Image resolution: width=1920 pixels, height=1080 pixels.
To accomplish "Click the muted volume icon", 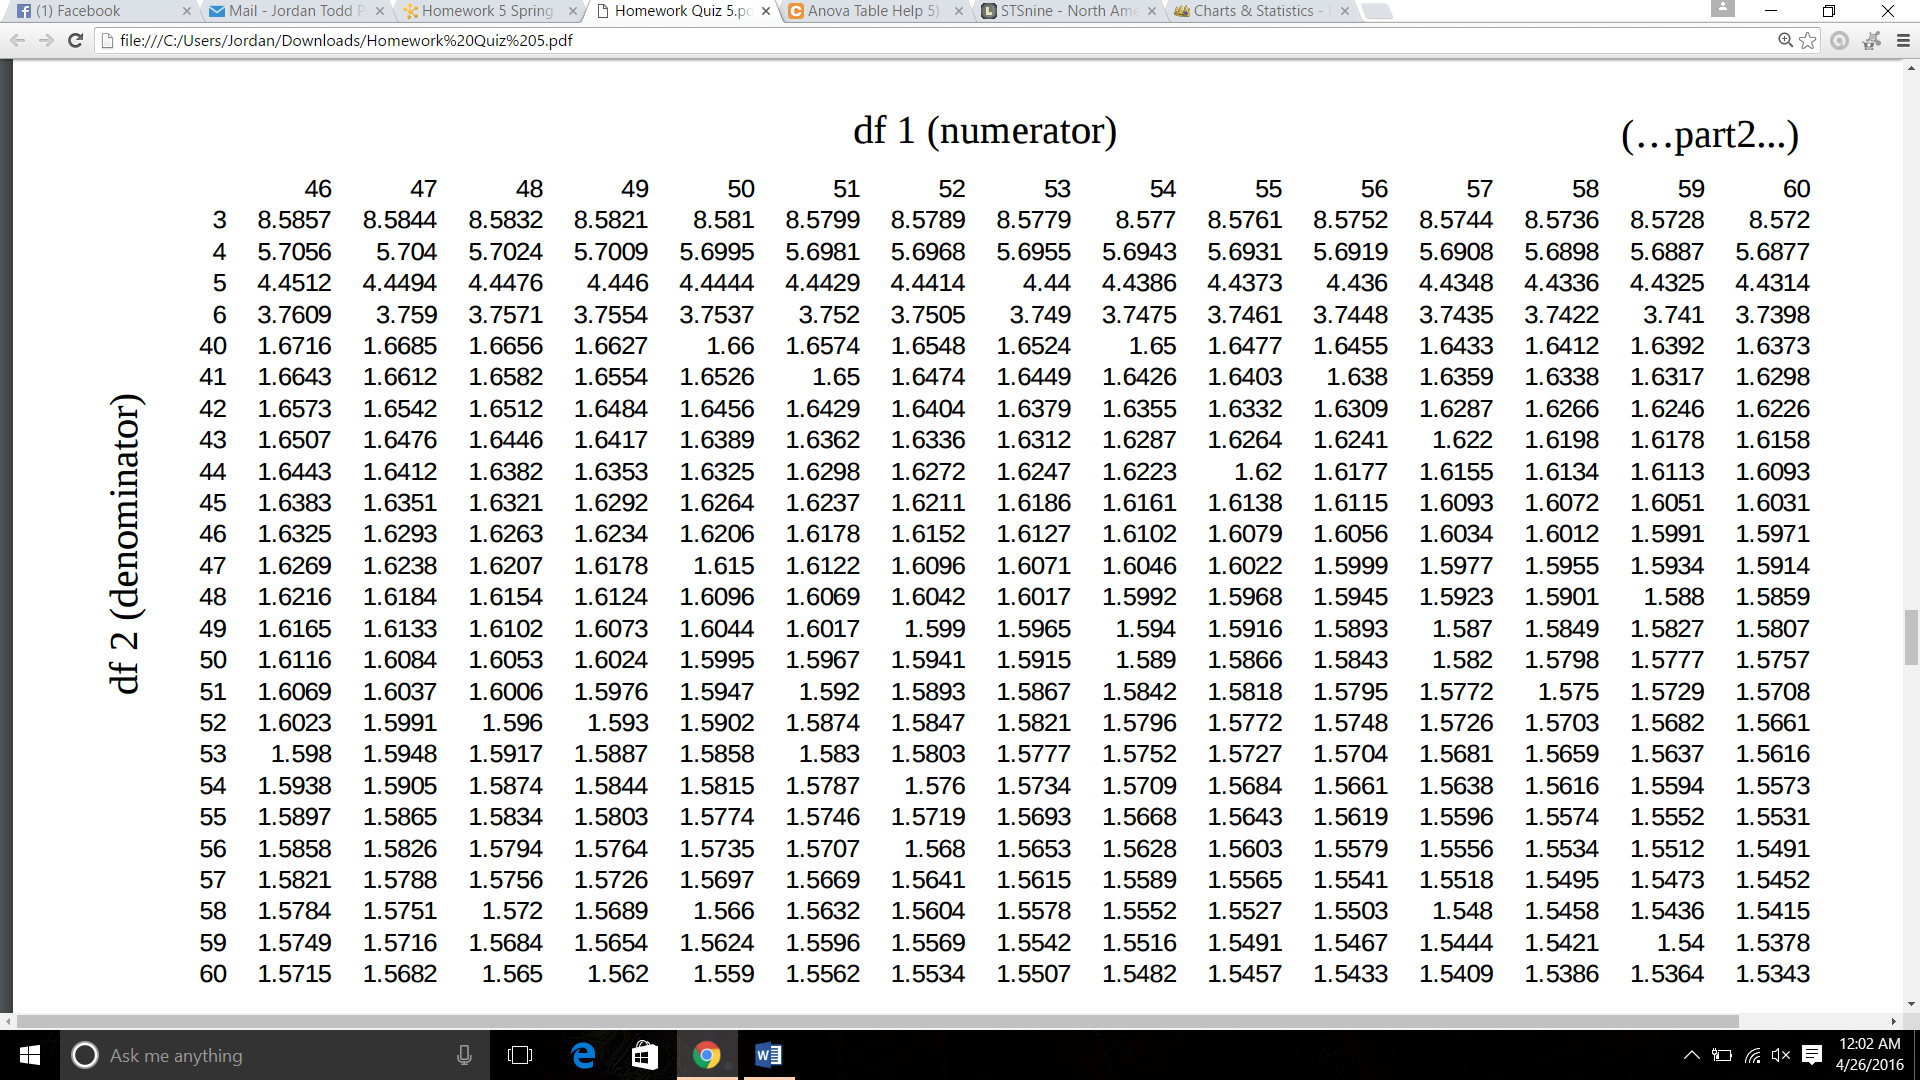I will click(1781, 1055).
